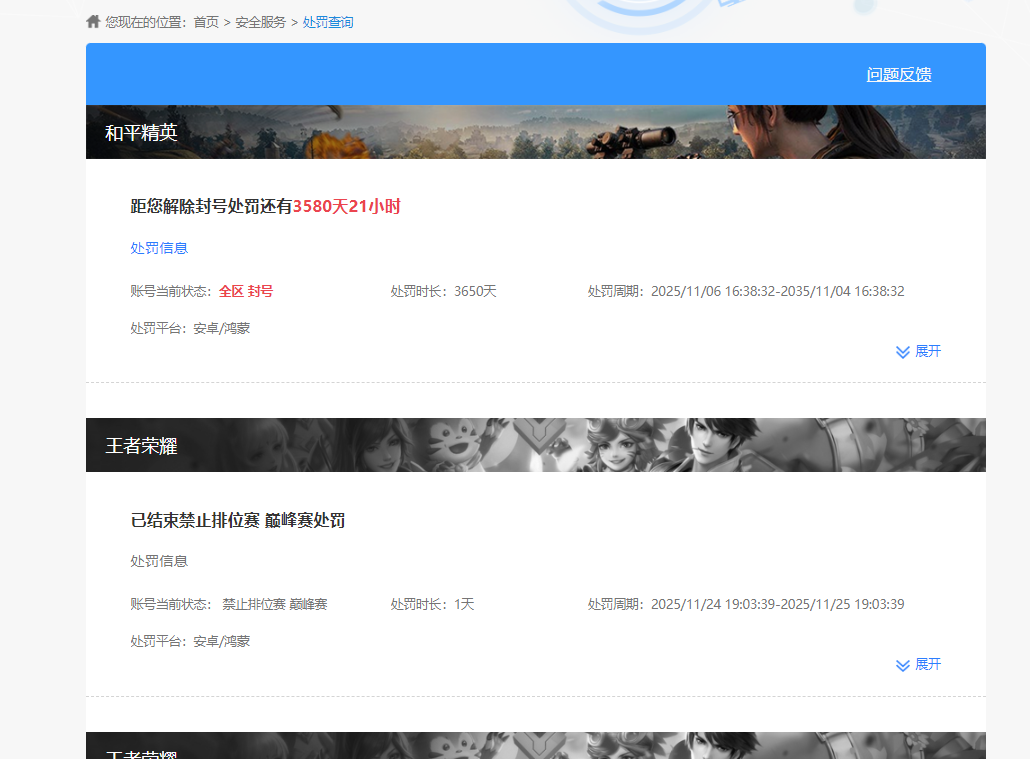Viewport: 1030px width, 759px height.
Task: Click the 王者荣耀 section header banner
Action: 536,445
